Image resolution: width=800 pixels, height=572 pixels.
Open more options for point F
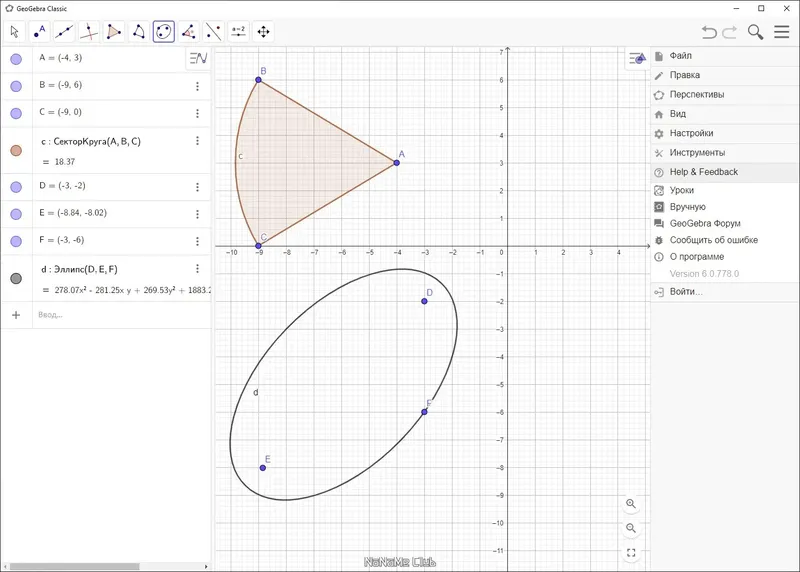click(197, 241)
